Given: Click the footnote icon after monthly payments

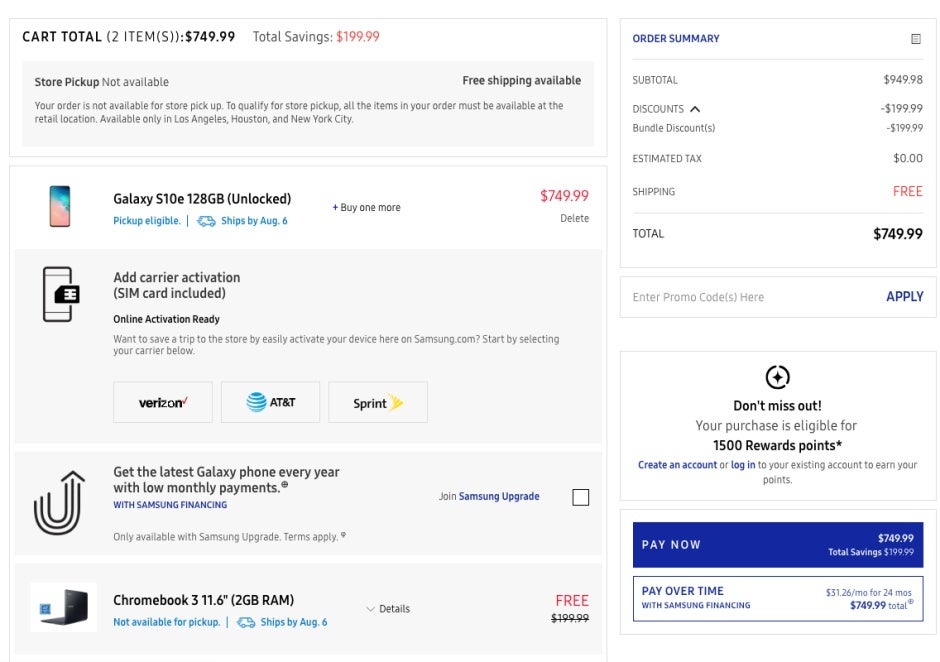Looking at the screenshot, I should 285,485.
